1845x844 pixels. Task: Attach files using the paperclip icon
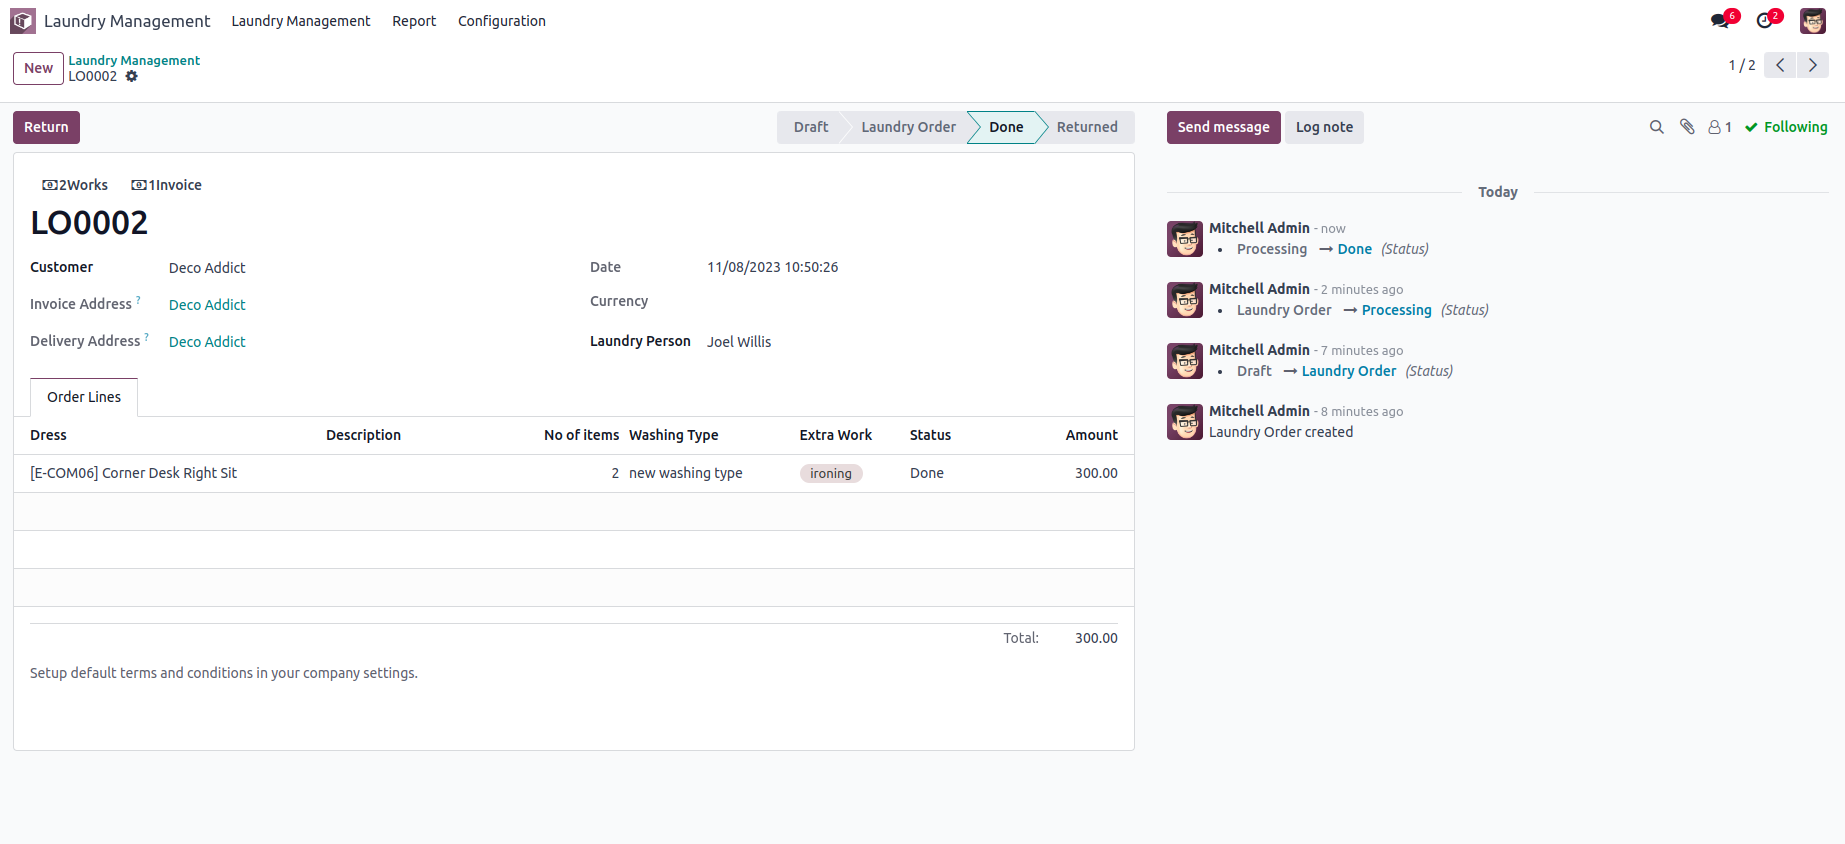pyautogui.click(x=1687, y=127)
